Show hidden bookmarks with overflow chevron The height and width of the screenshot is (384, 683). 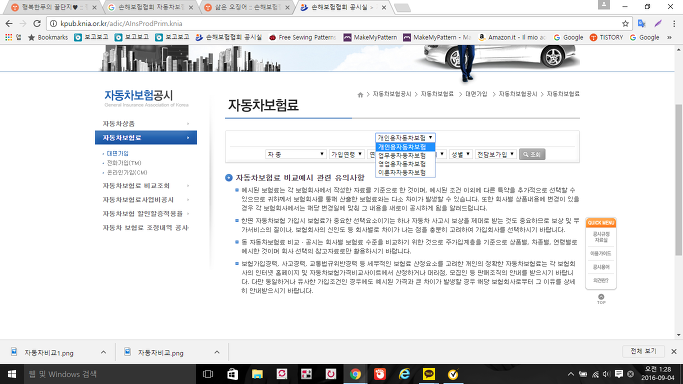coord(669,37)
